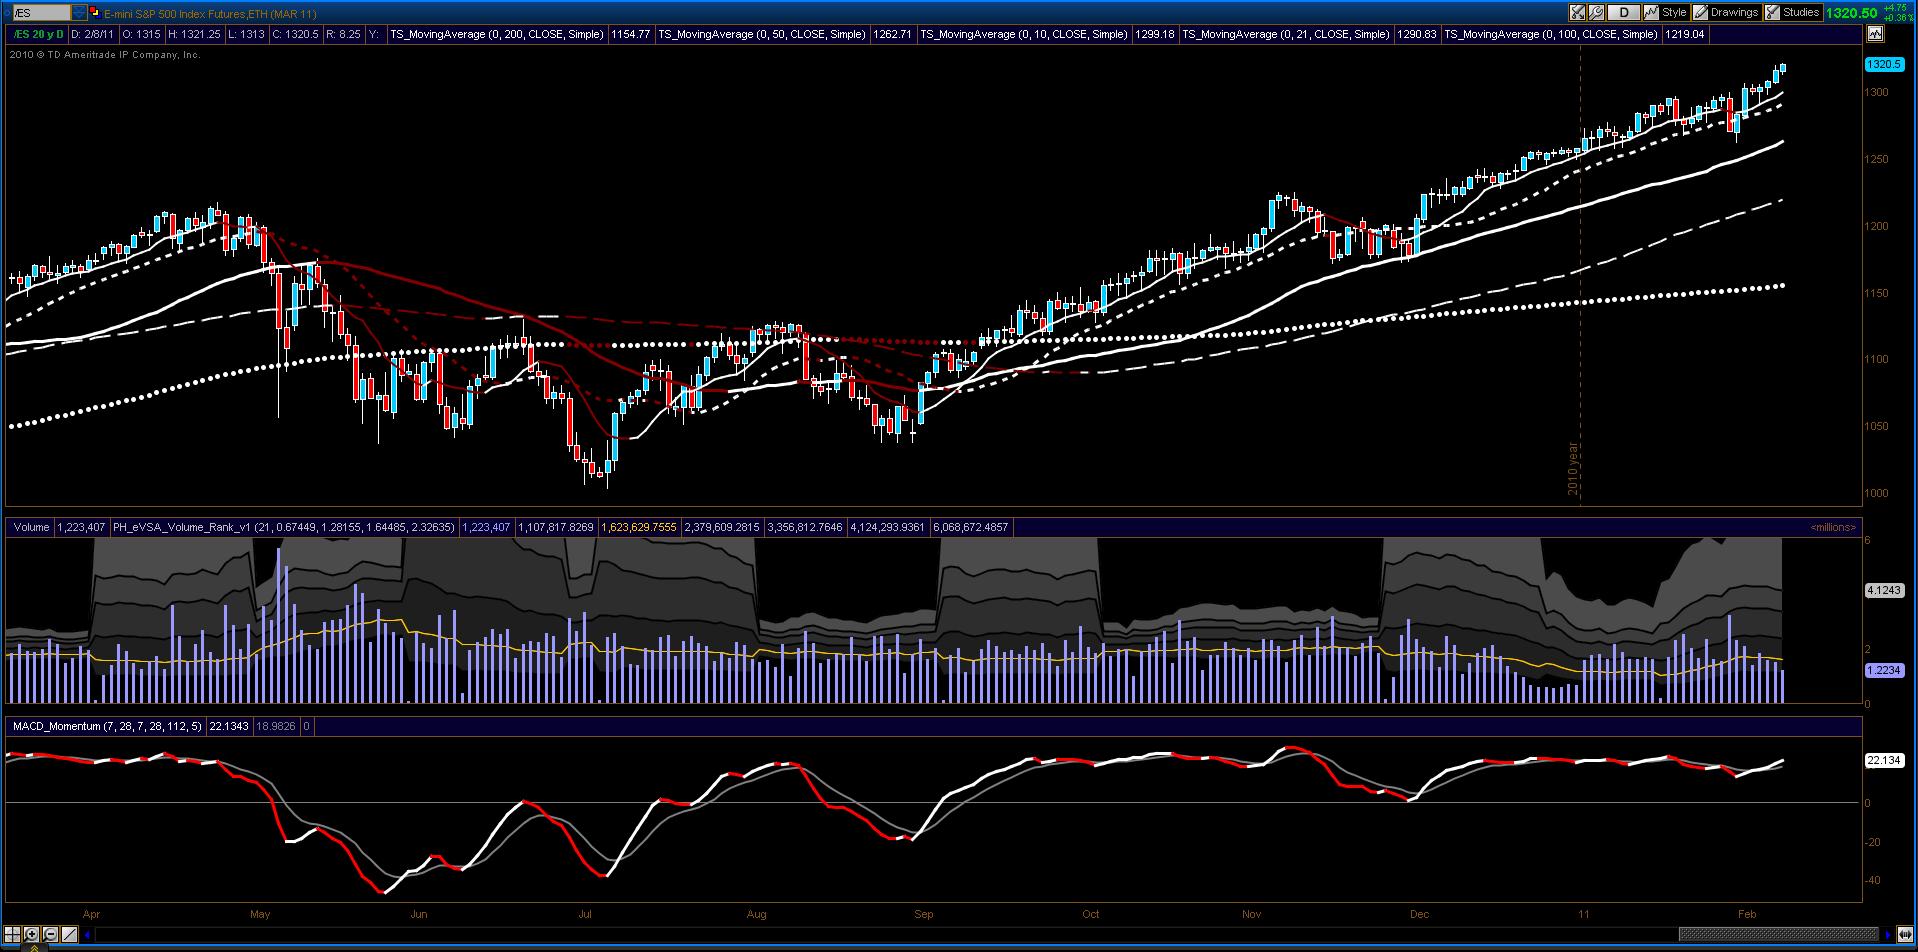The height and width of the screenshot is (952, 1918).
Task: Click the zoom in magnifier icon
Action: 32,934
